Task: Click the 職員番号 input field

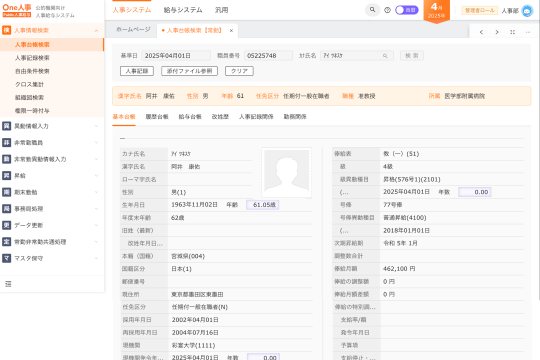Action: pos(268,56)
